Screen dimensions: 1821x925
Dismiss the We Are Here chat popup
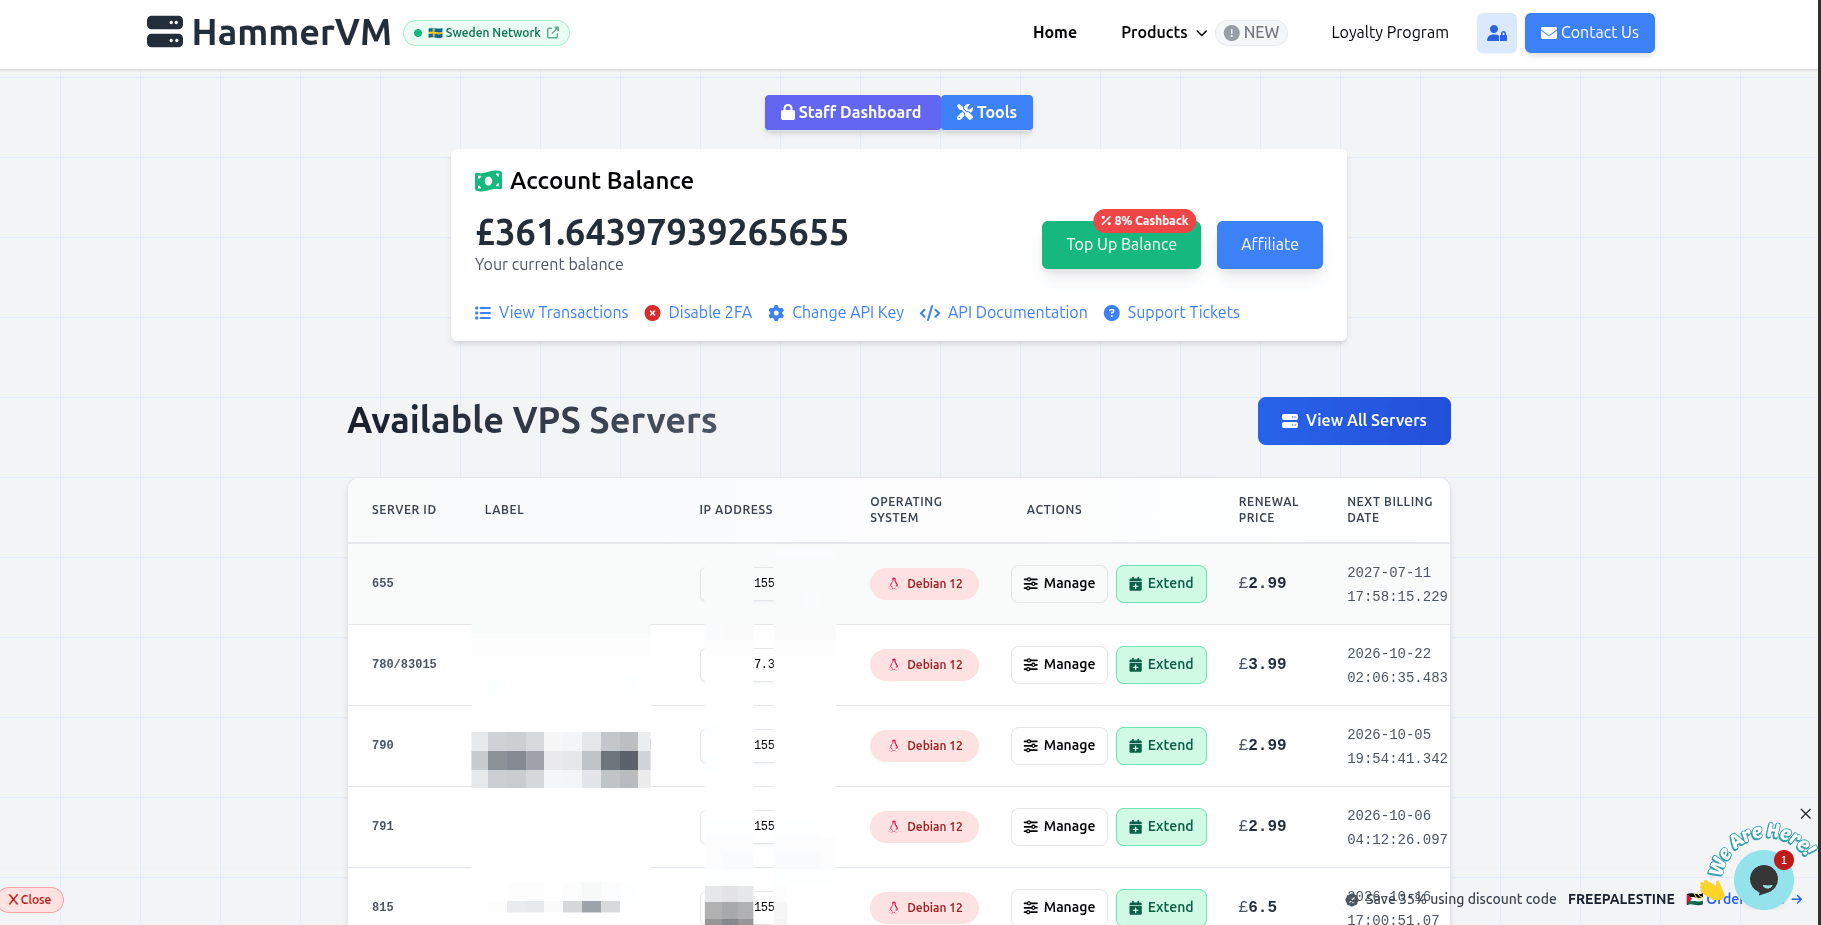1805,814
